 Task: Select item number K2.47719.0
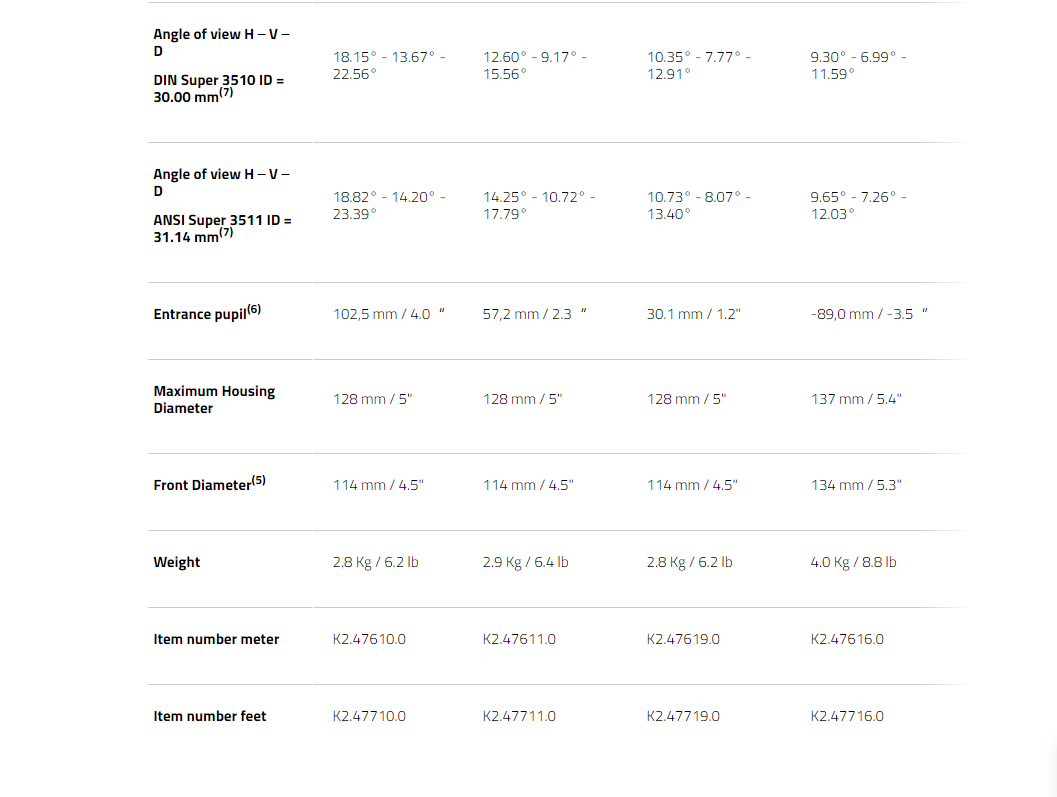coord(683,715)
